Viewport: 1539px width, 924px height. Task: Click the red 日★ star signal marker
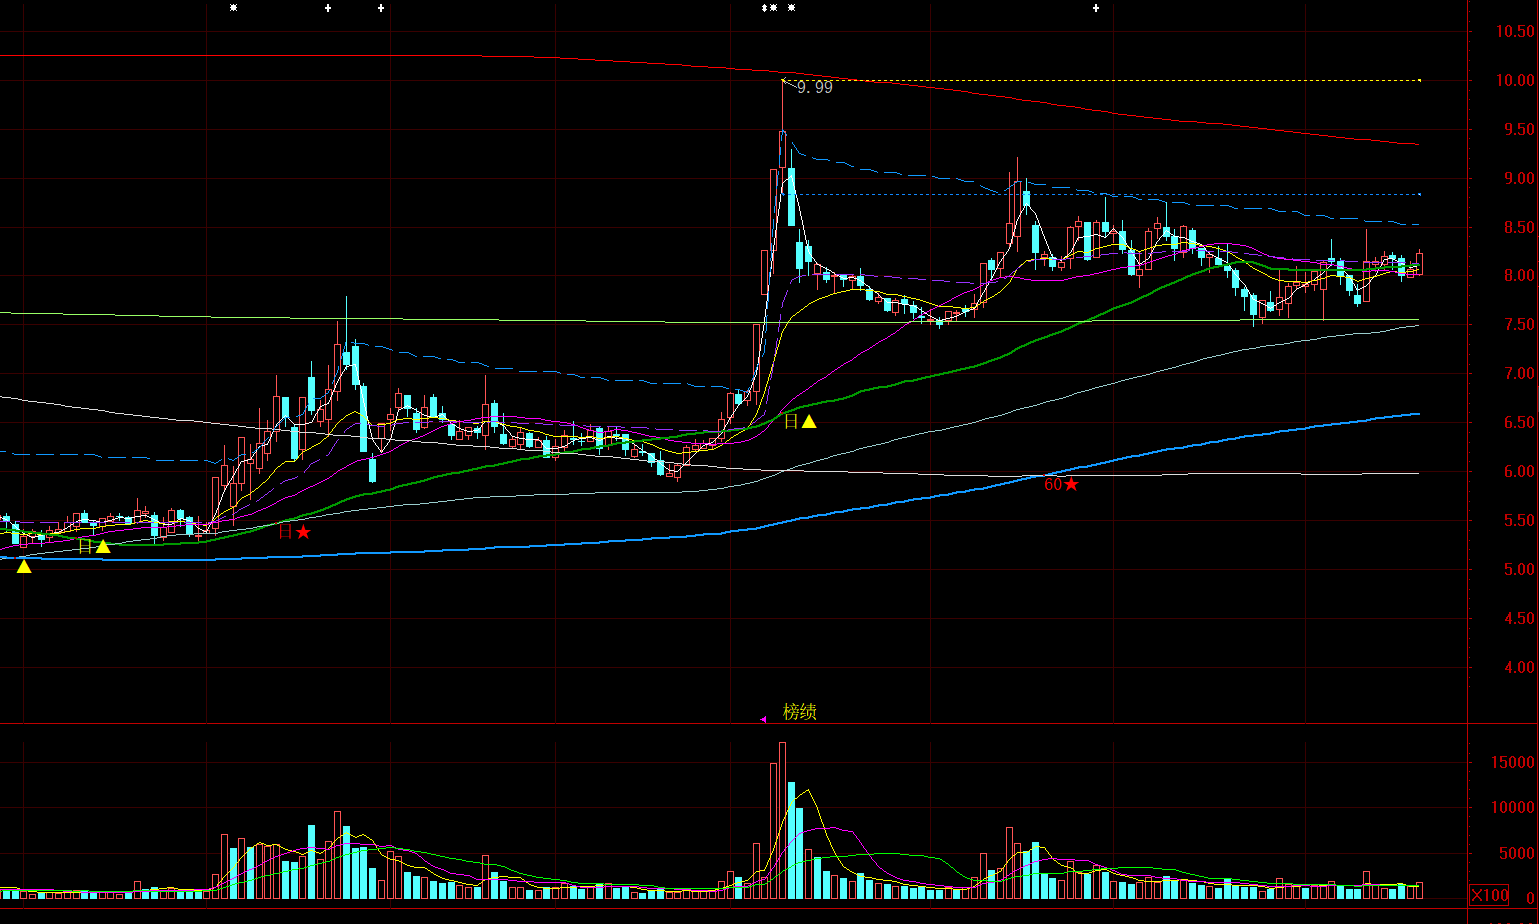295,532
